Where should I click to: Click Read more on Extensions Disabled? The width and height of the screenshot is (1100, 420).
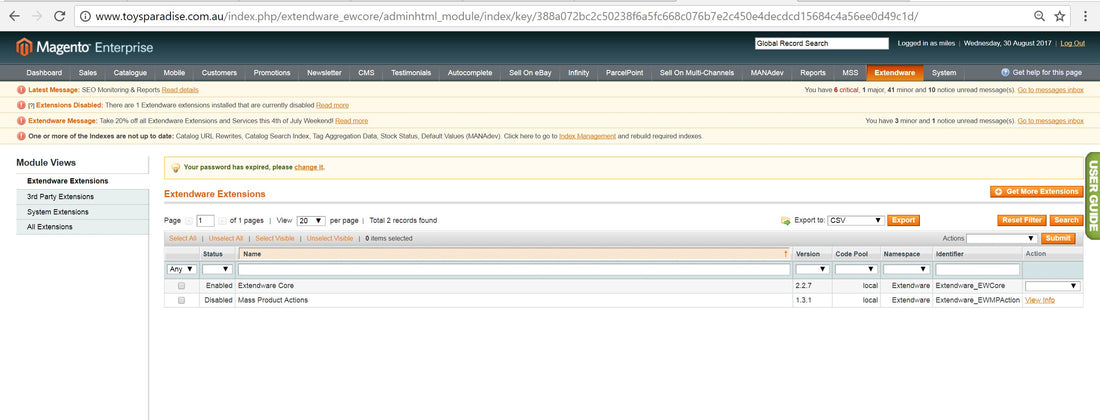tap(332, 105)
